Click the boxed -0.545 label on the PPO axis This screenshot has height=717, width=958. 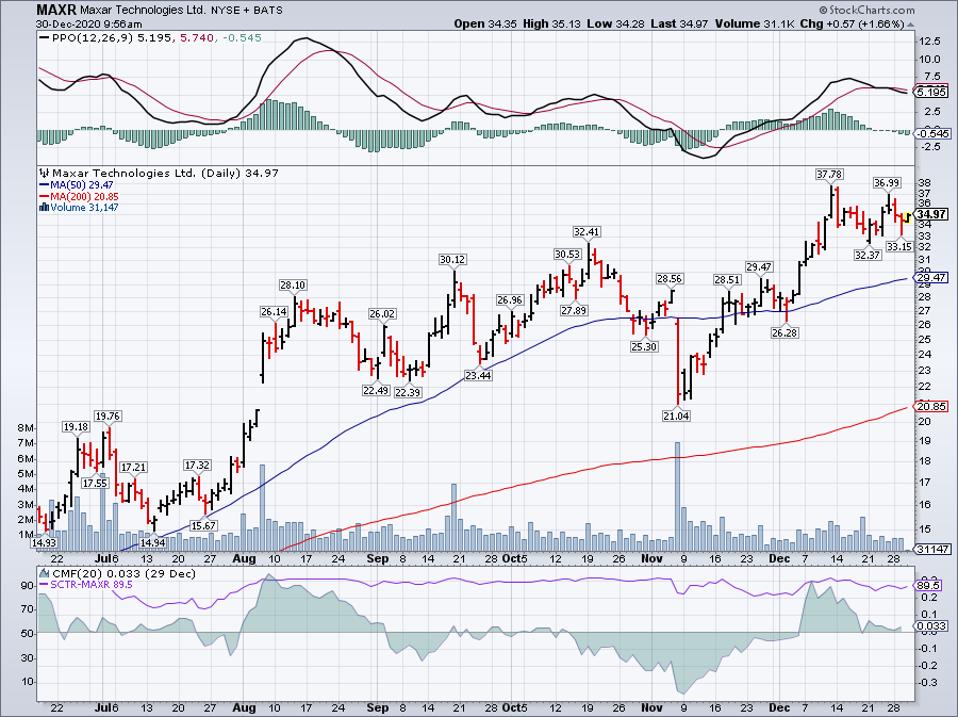[x=932, y=133]
